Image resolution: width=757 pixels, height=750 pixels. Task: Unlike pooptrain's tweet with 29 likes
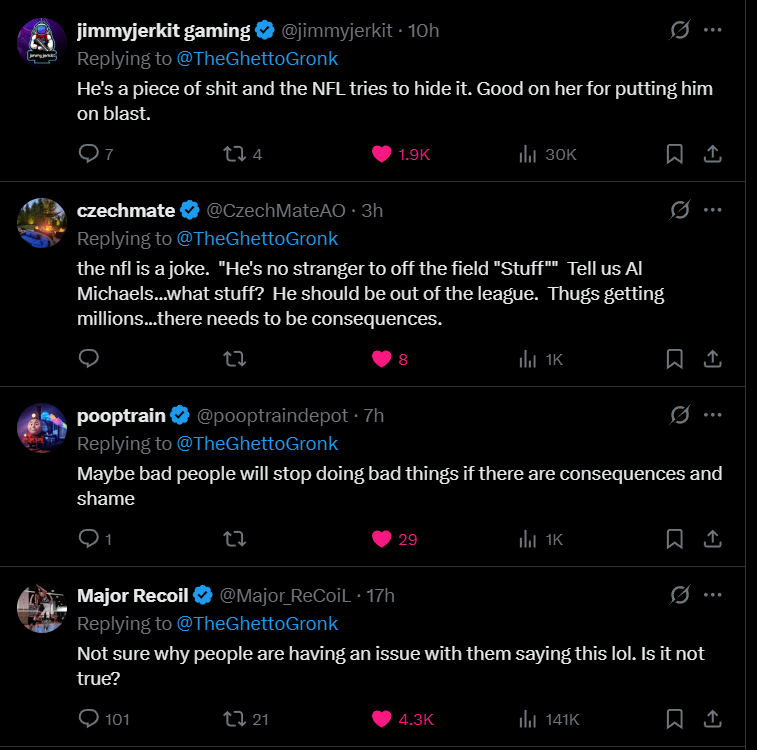coord(381,539)
